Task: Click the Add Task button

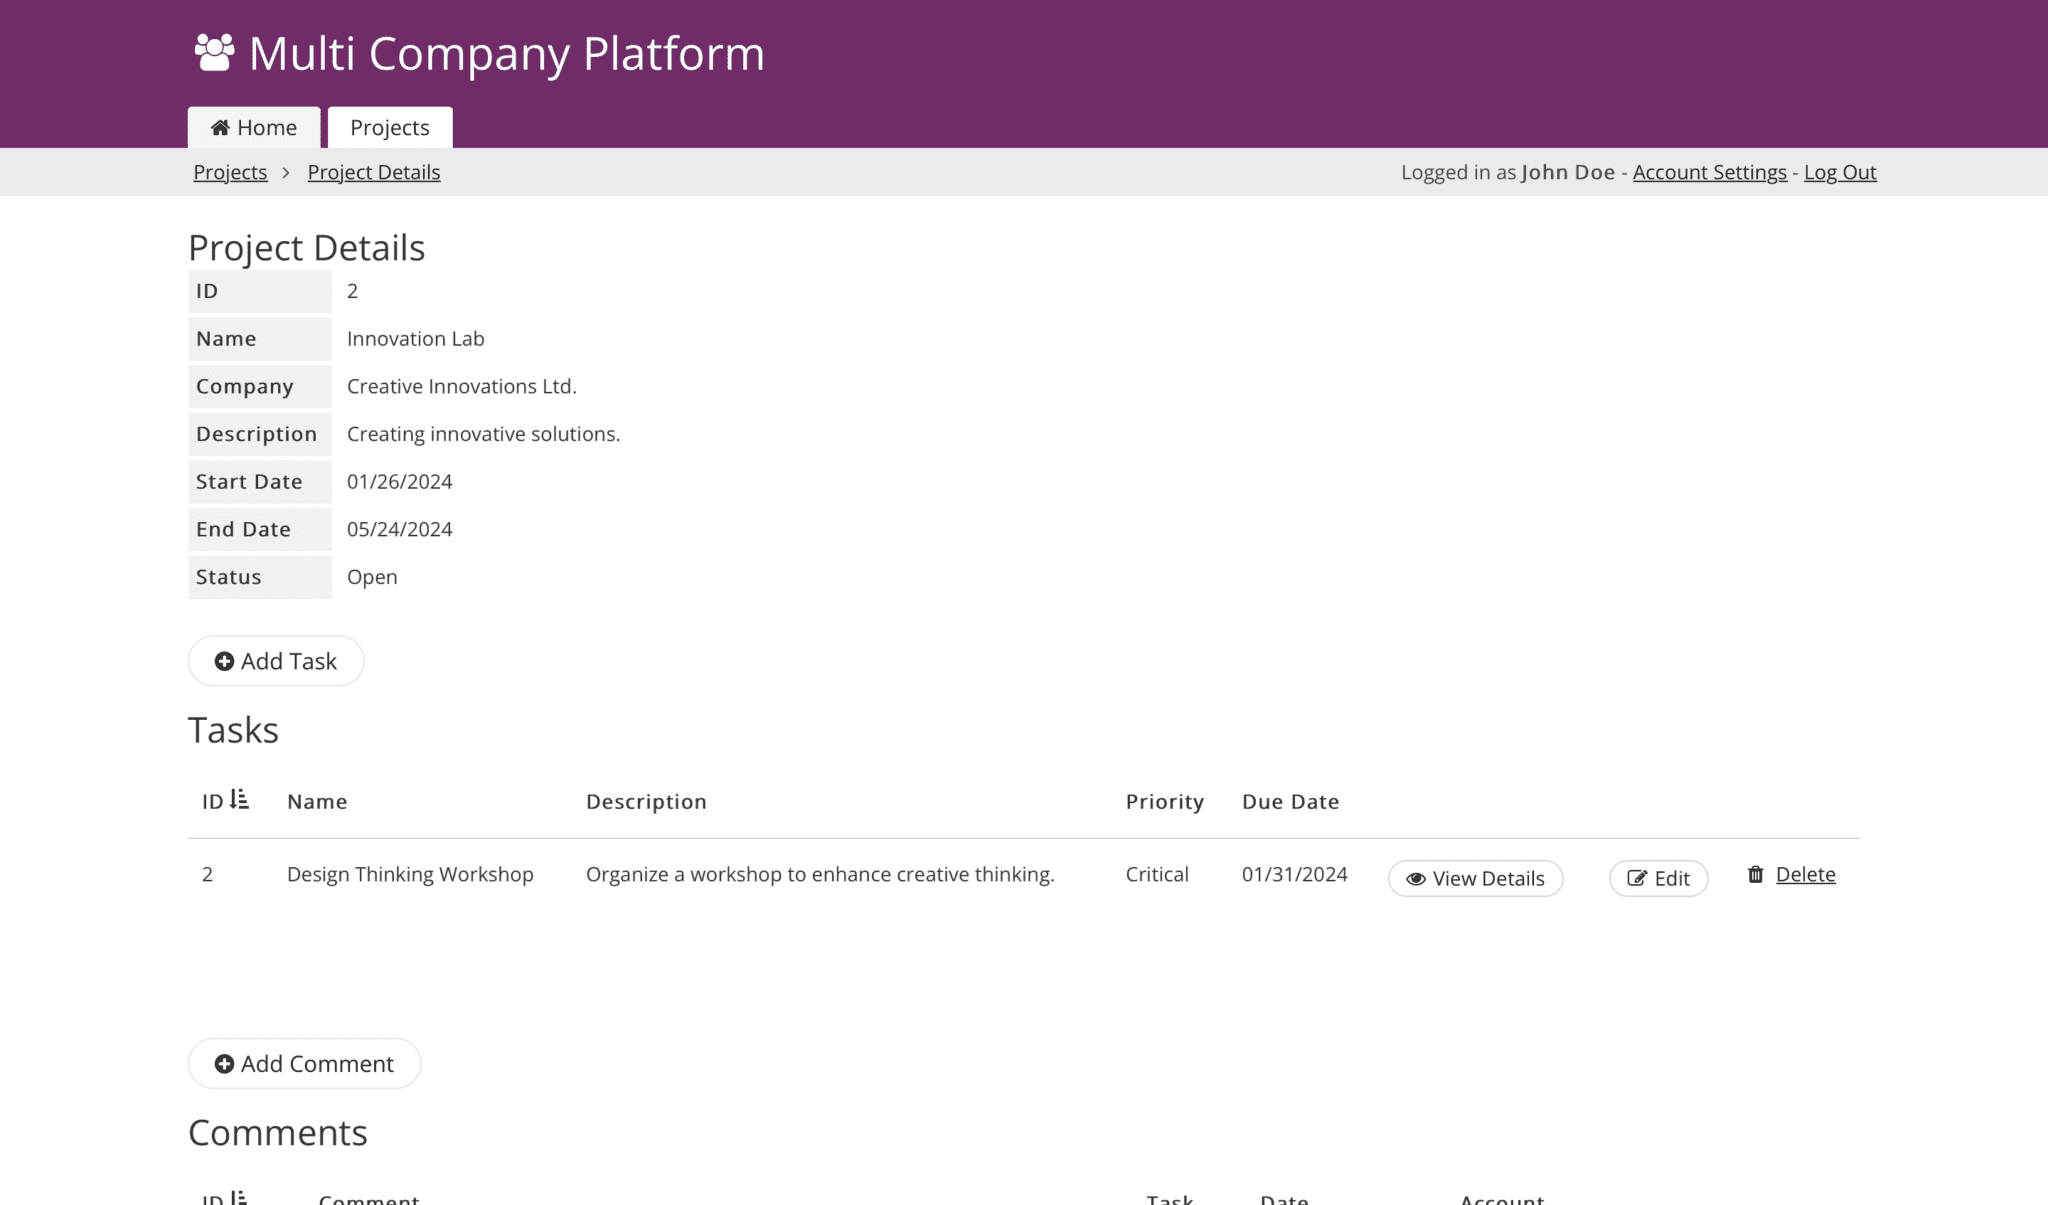Action: 275,661
